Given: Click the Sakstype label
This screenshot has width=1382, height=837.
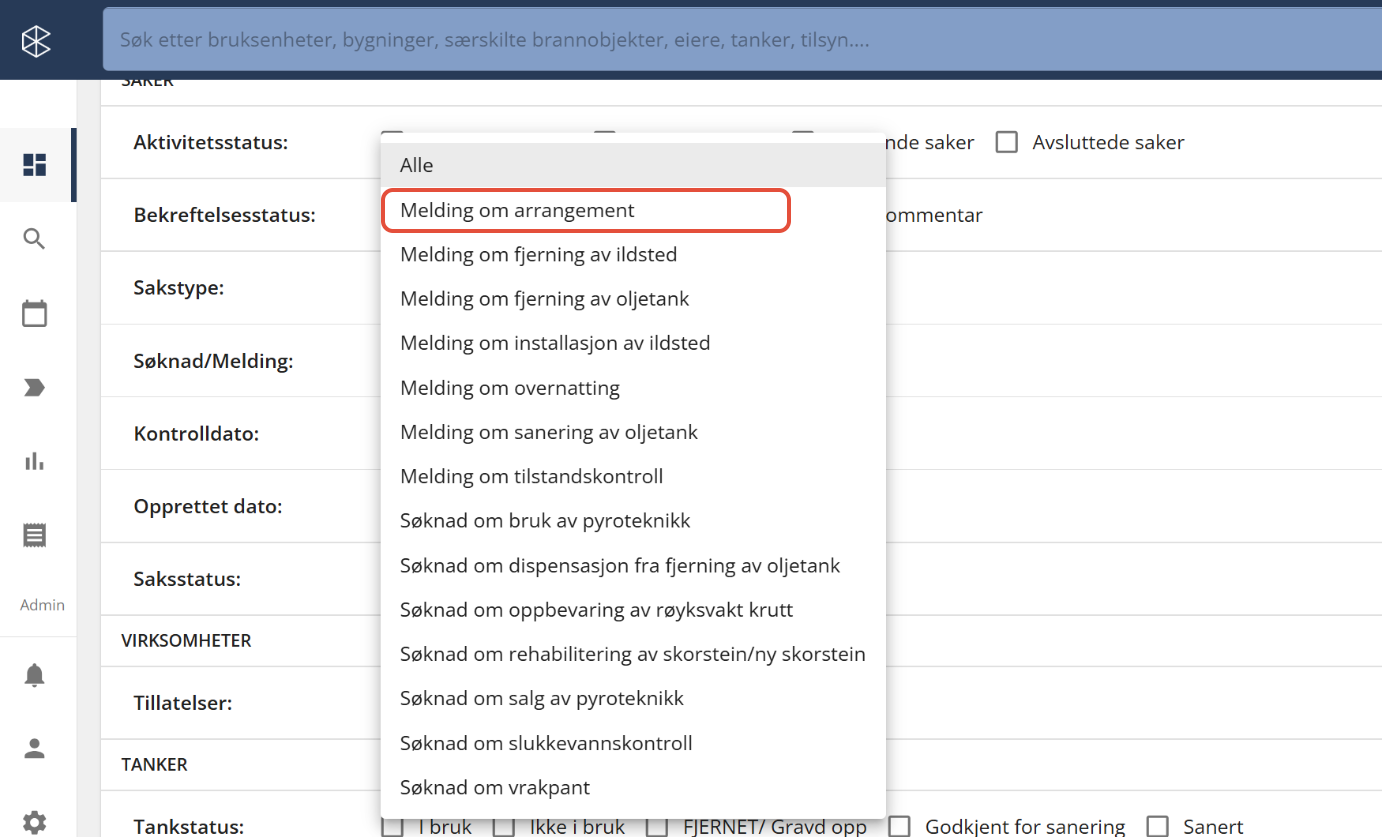Looking at the screenshot, I should tap(178, 288).
